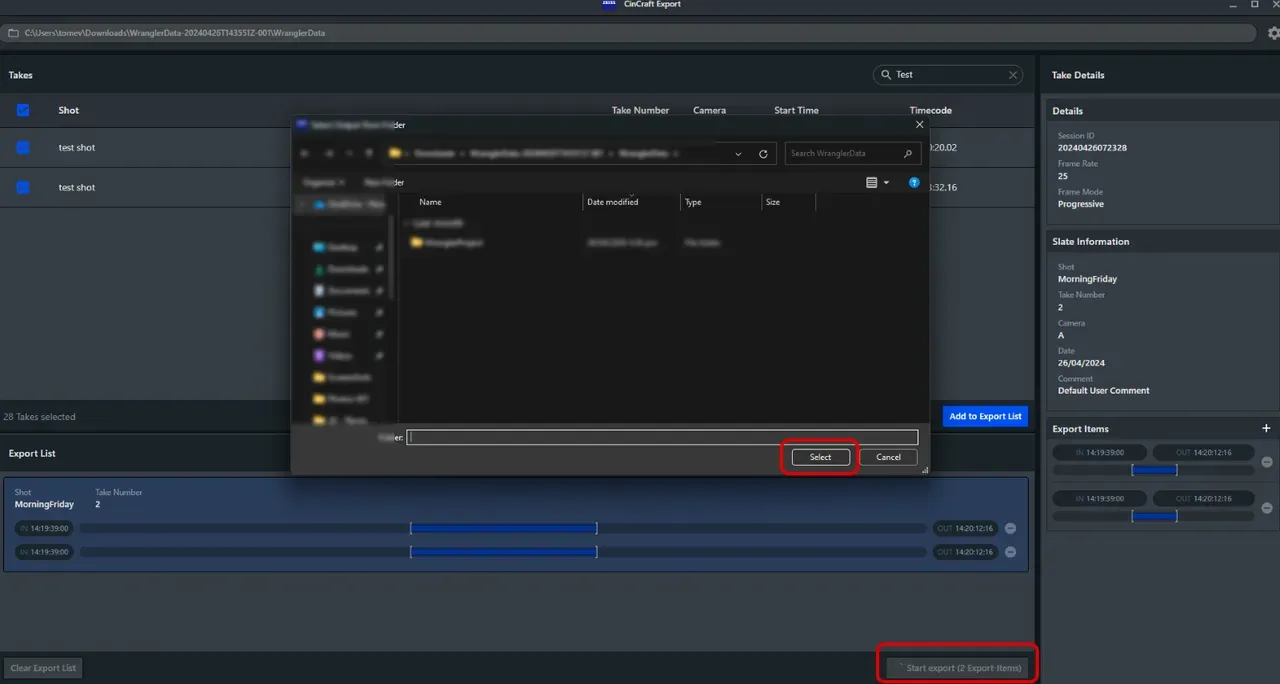Screen dimensions: 1280x684
Task: Uncheck test shot row with timecode ending 32.16
Action: coord(23,187)
